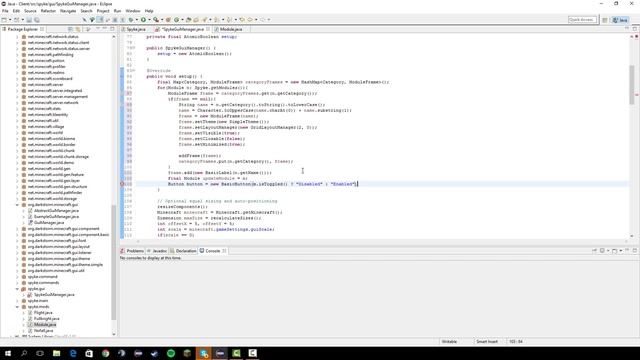Select SpykeGuiManager.java in Package Explorer
The height and width of the screenshot is (360, 640).
[54, 295]
